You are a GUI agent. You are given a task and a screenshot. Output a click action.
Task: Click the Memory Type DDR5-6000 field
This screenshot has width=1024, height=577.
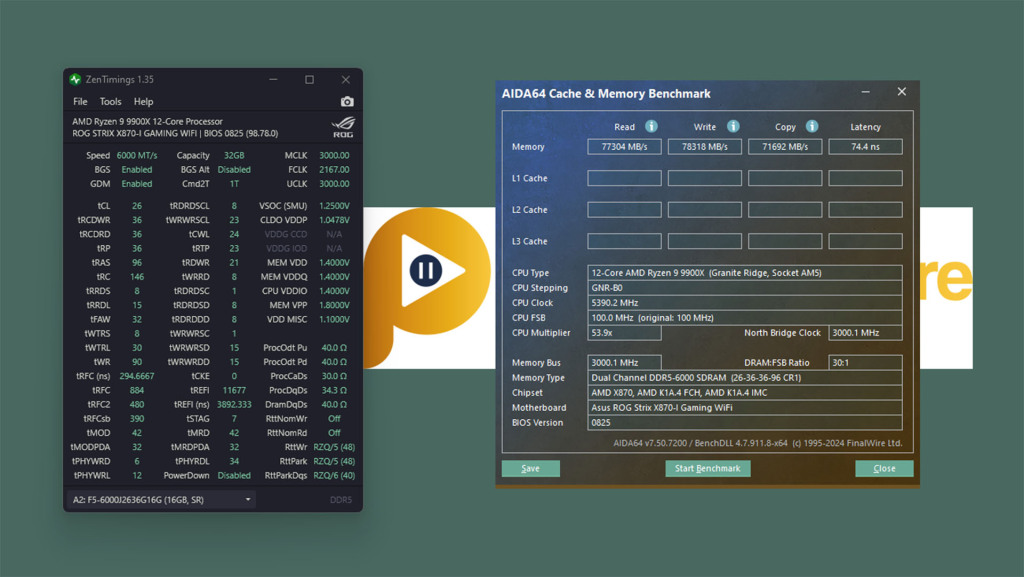tap(744, 378)
